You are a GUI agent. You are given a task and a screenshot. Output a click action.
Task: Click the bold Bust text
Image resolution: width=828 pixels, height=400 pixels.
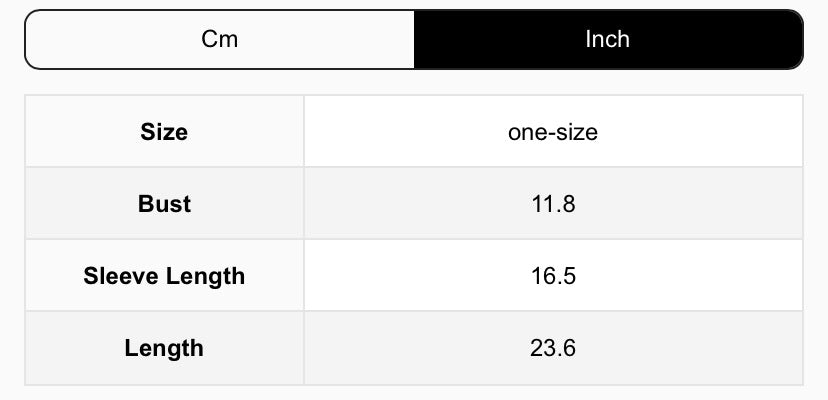tap(164, 204)
